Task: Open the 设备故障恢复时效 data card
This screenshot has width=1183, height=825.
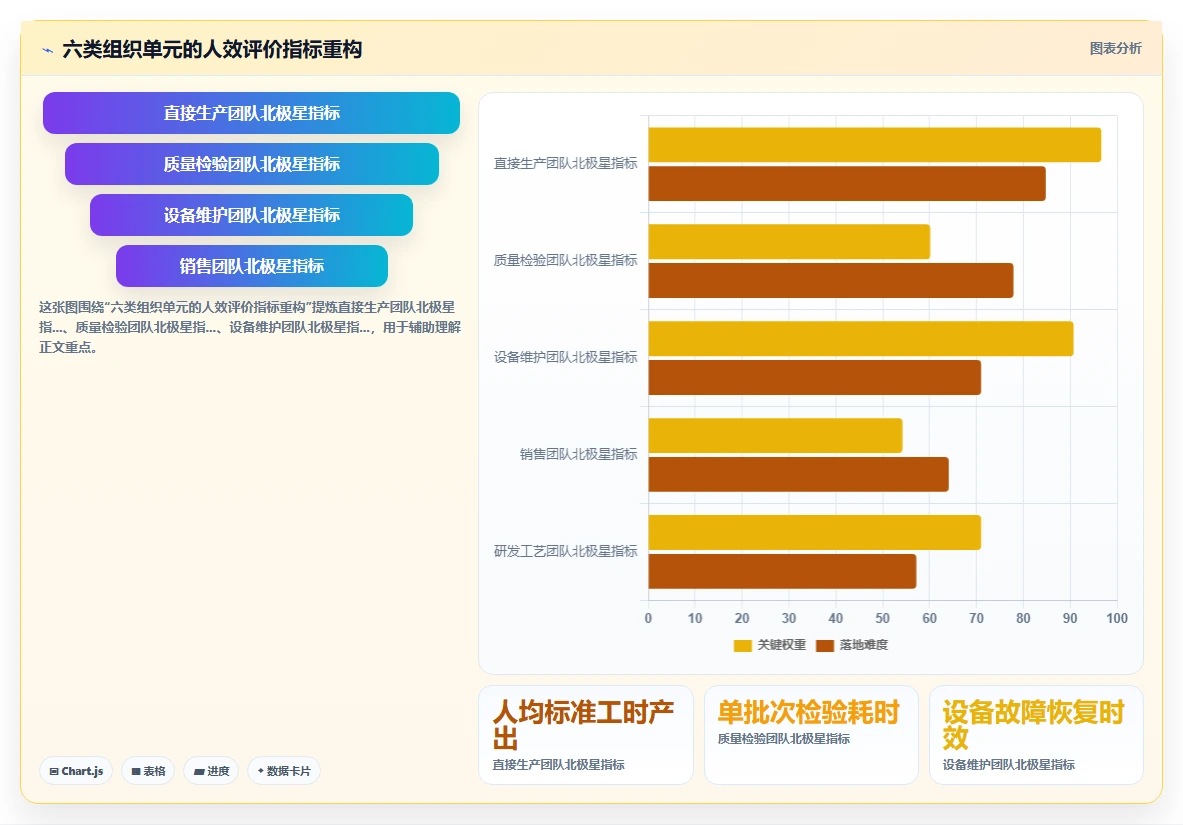Action: tap(1036, 735)
